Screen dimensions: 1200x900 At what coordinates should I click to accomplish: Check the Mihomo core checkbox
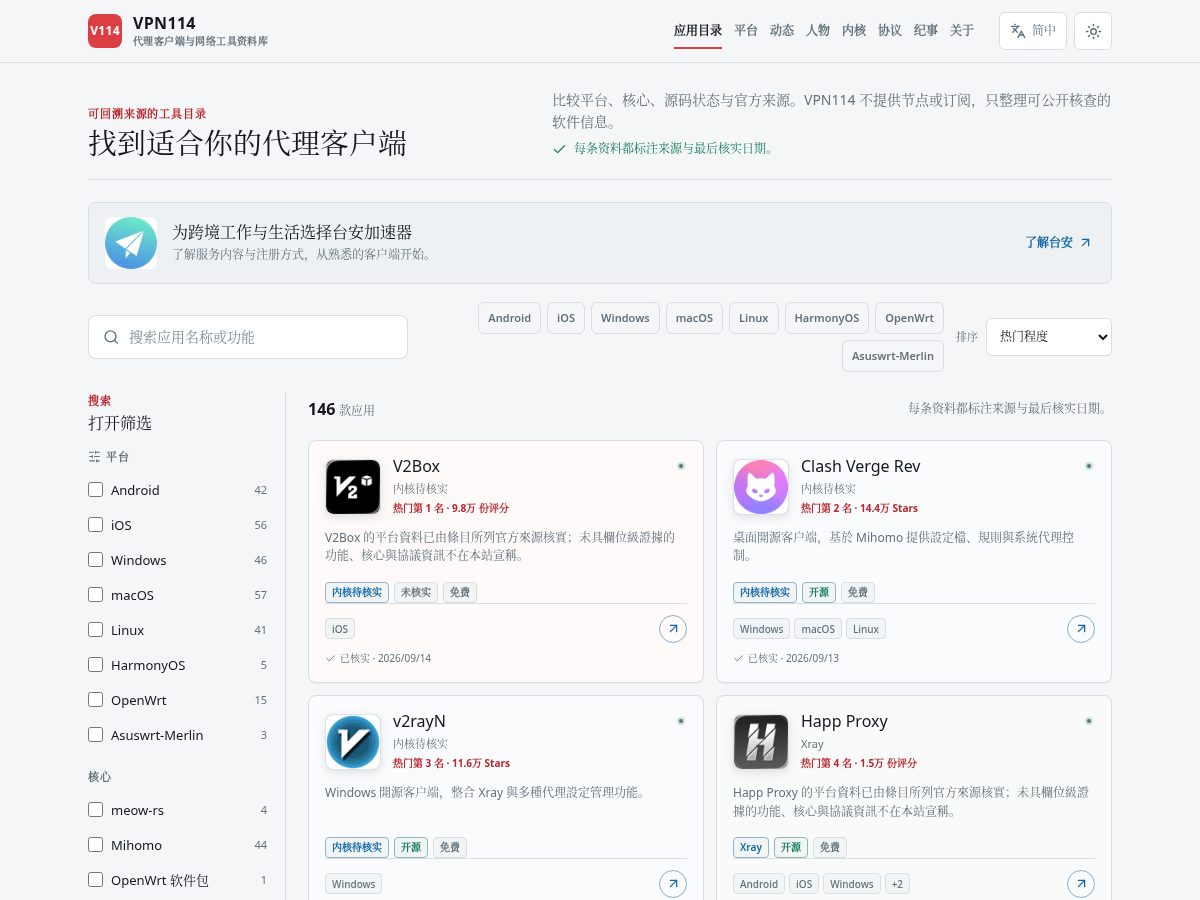[x=96, y=845]
